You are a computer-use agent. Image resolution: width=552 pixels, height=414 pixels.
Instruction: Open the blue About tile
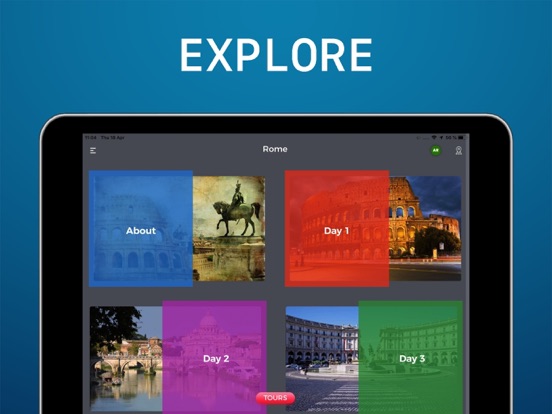tap(141, 228)
